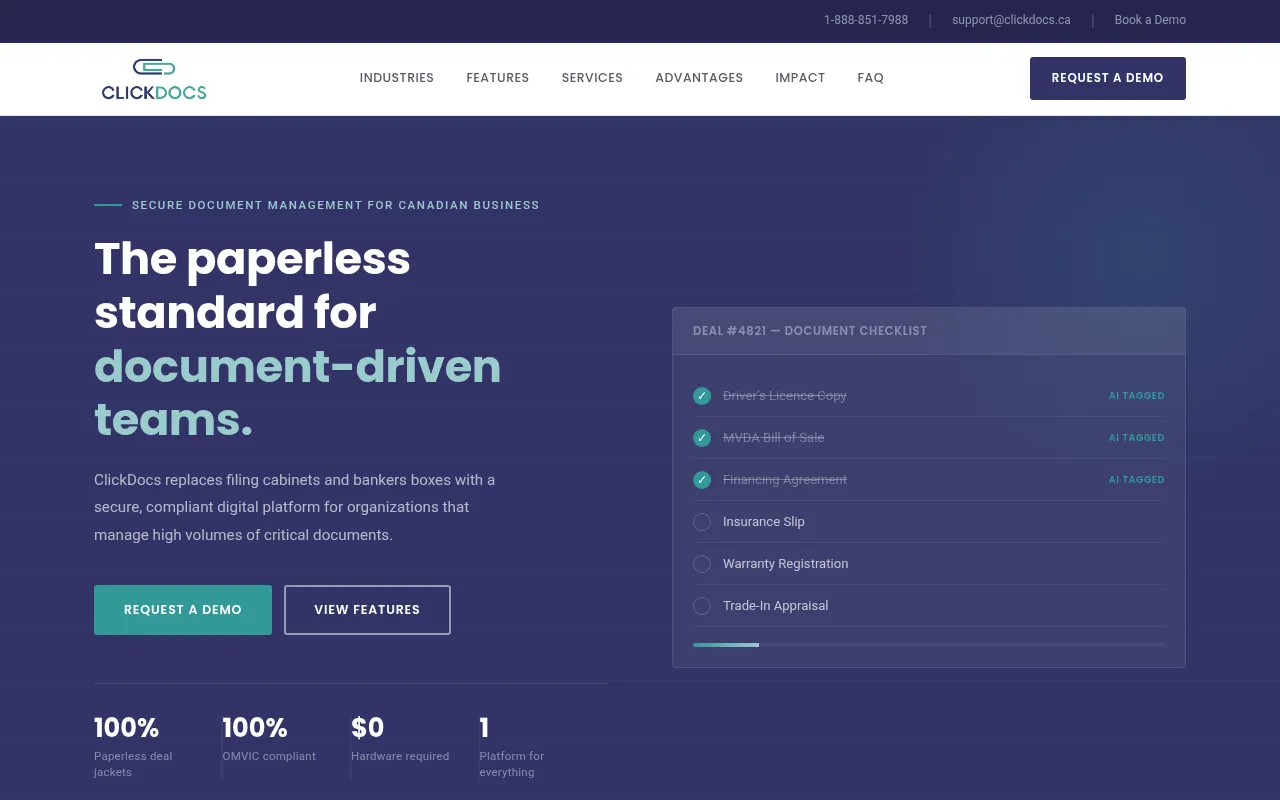The height and width of the screenshot is (800, 1280).
Task: Click the checklist progress bar
Action: click(928, 645)
